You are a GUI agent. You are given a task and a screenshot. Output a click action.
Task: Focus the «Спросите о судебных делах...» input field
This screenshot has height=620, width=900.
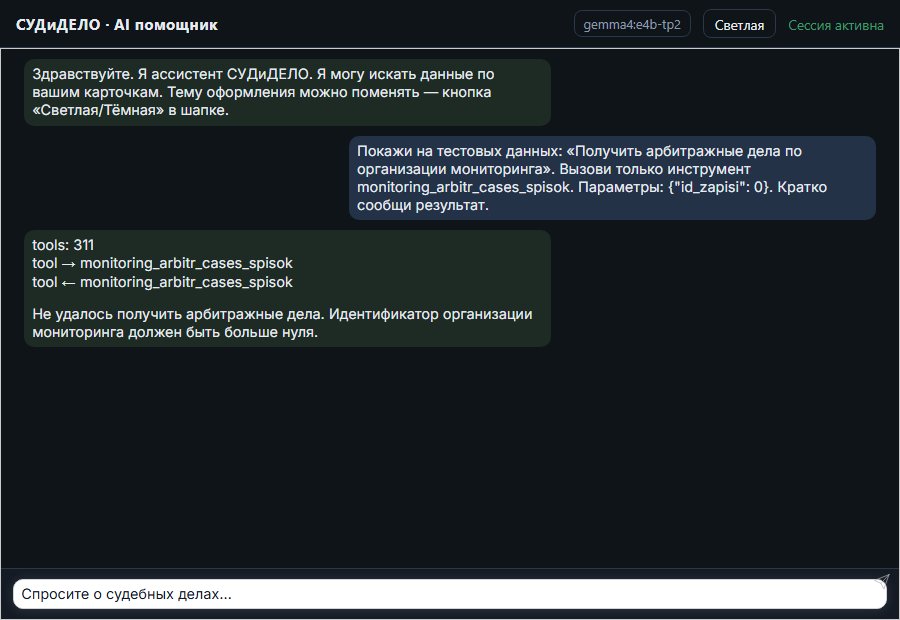coord(449,594)
